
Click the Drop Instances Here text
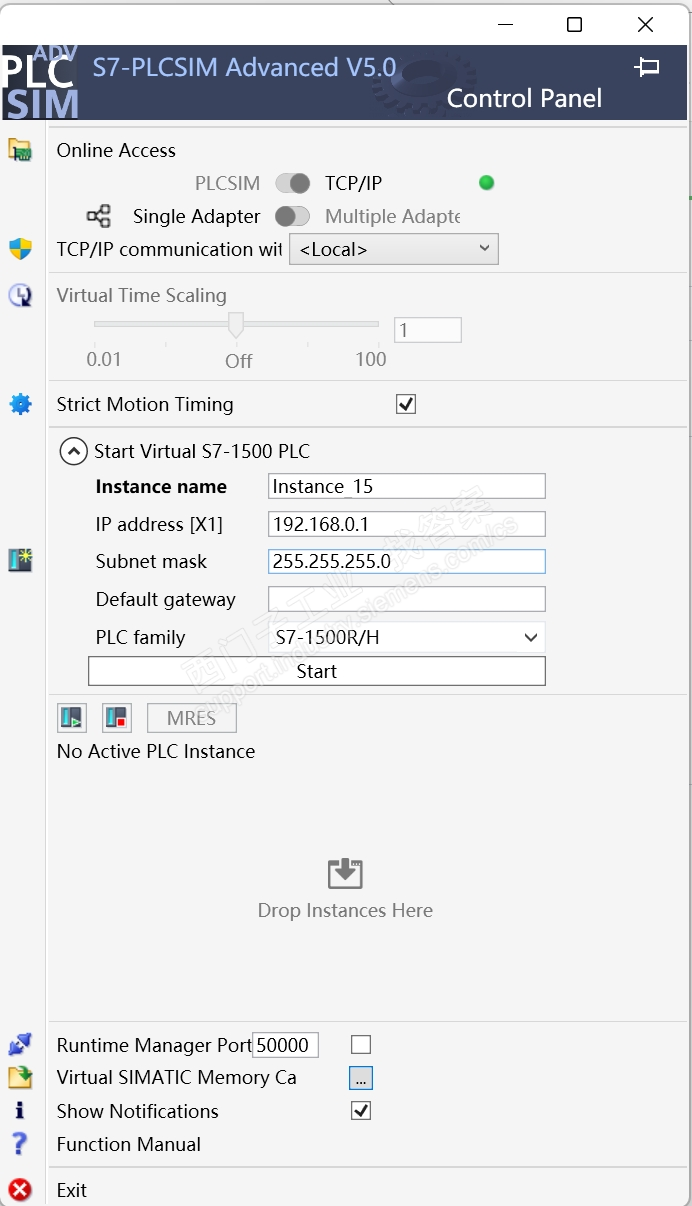click(345, 910)
